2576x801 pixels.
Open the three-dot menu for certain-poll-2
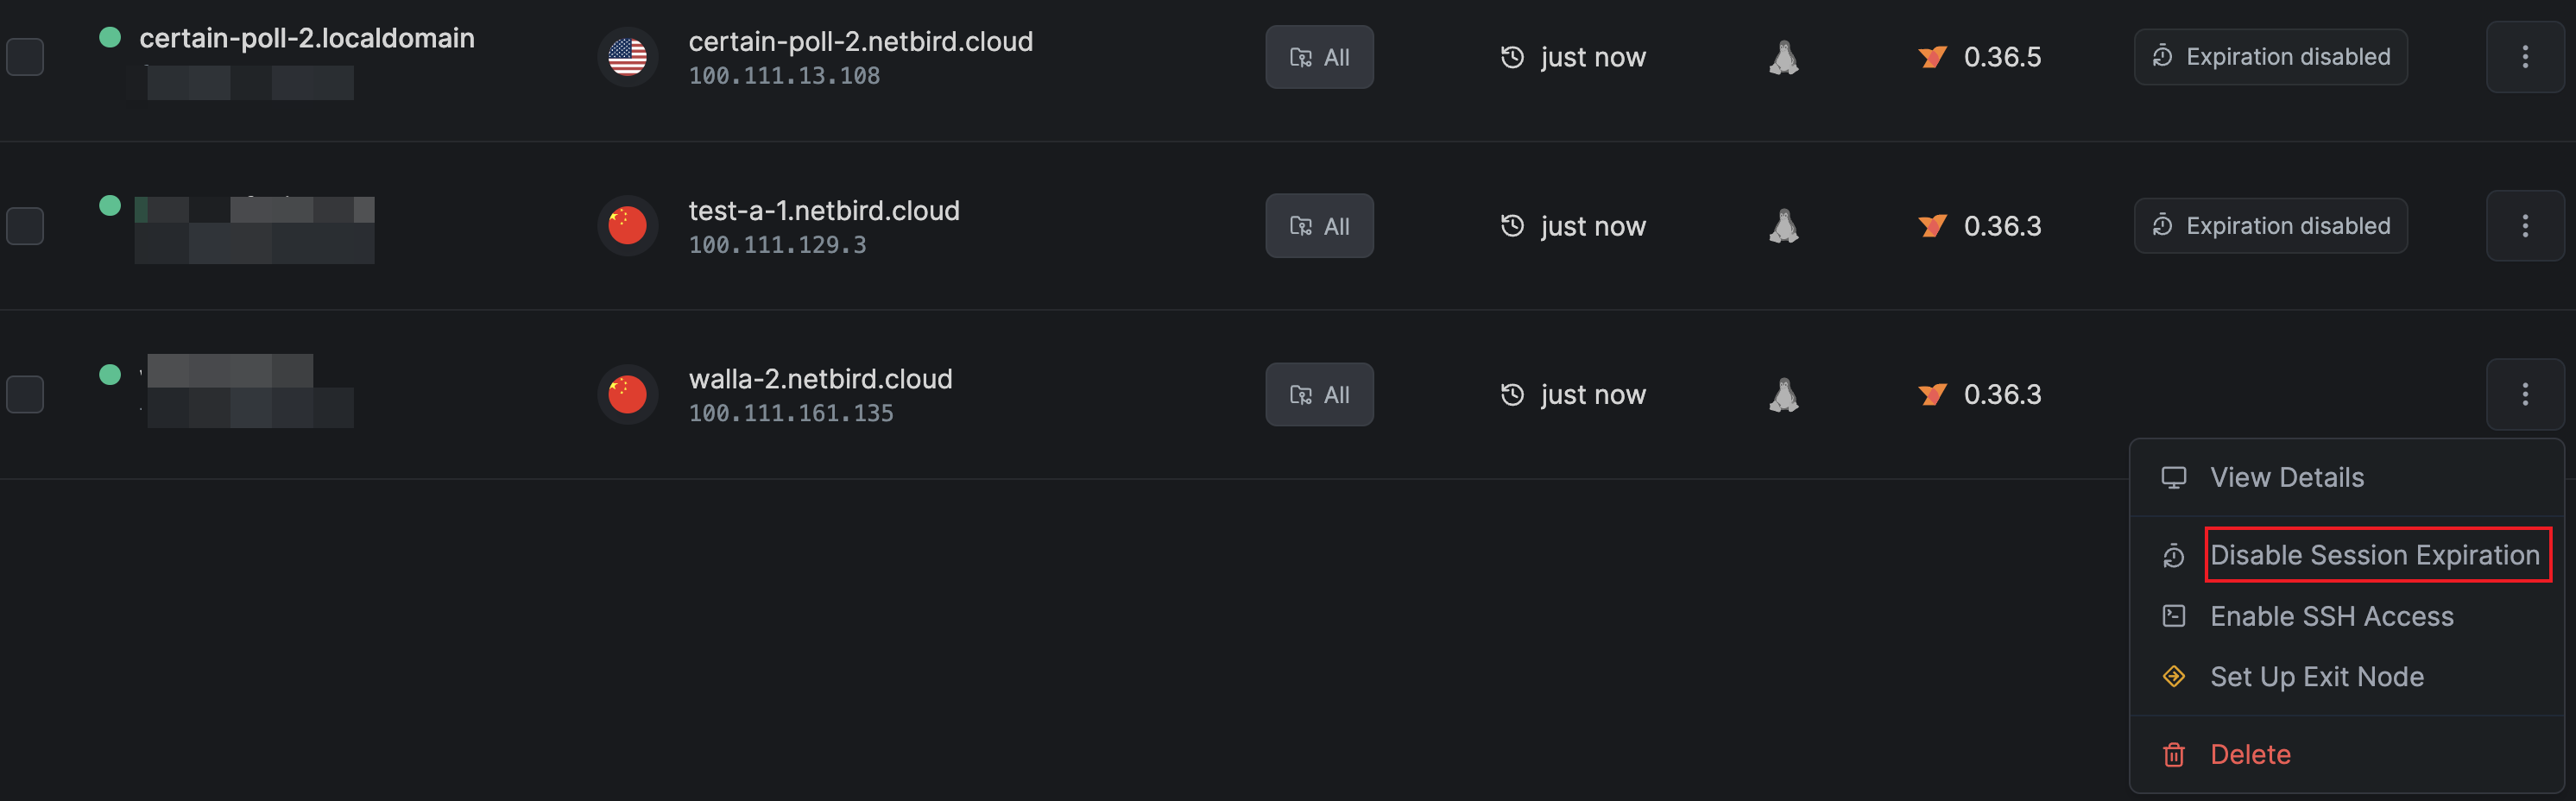click(x=2524, y=57)
